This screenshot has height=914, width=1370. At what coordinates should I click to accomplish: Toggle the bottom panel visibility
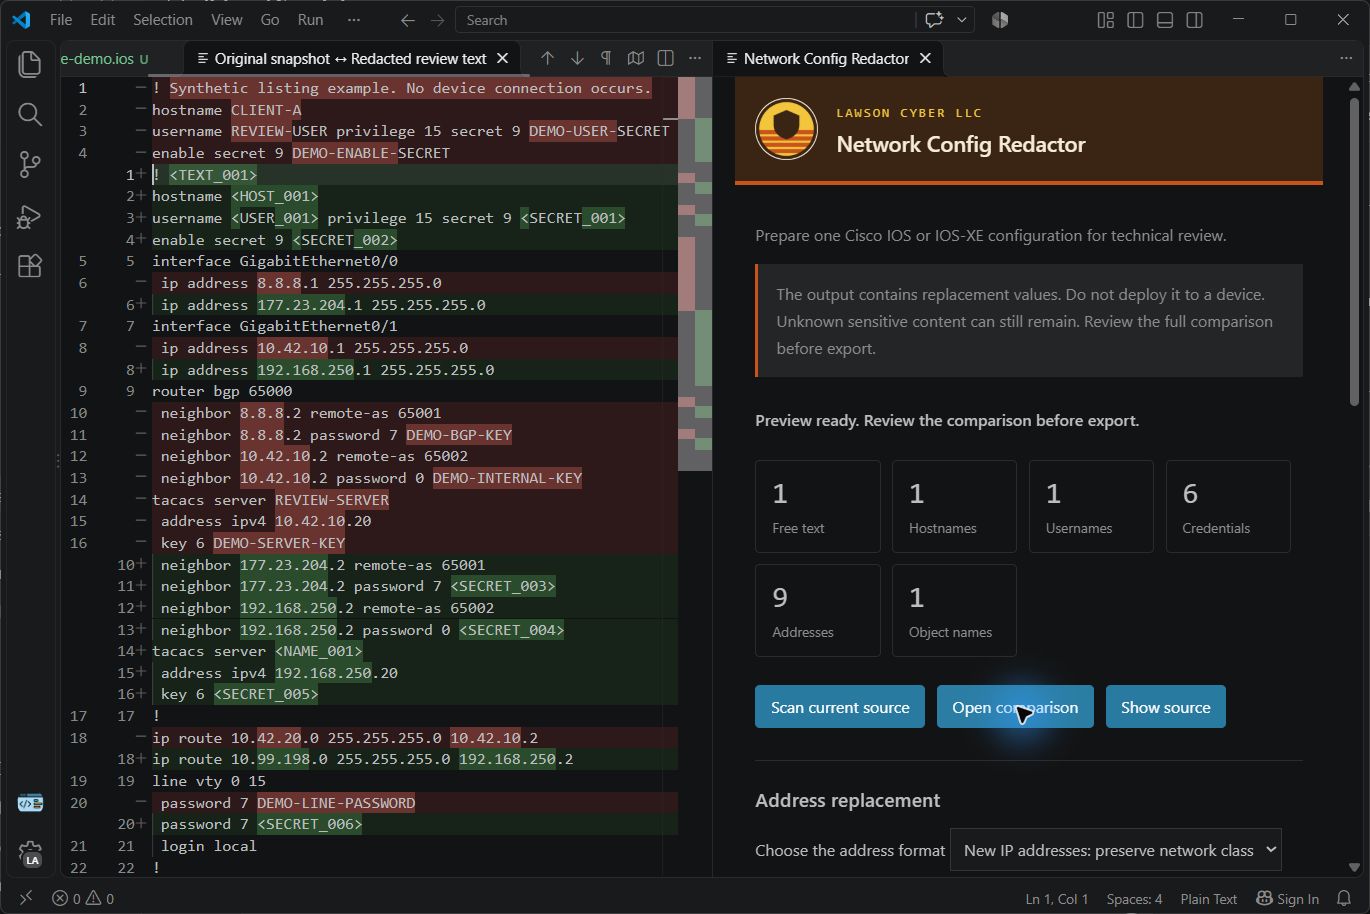(1164, 20)
